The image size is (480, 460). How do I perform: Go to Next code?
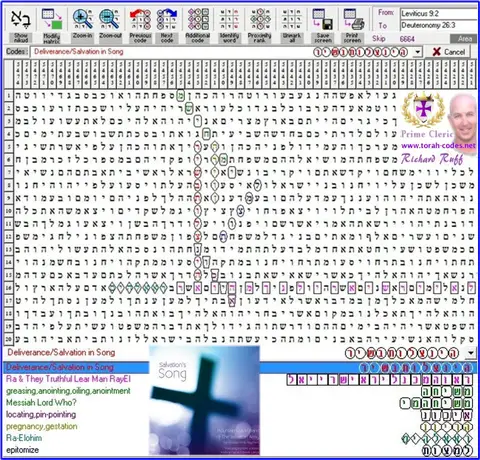[167, 19]
